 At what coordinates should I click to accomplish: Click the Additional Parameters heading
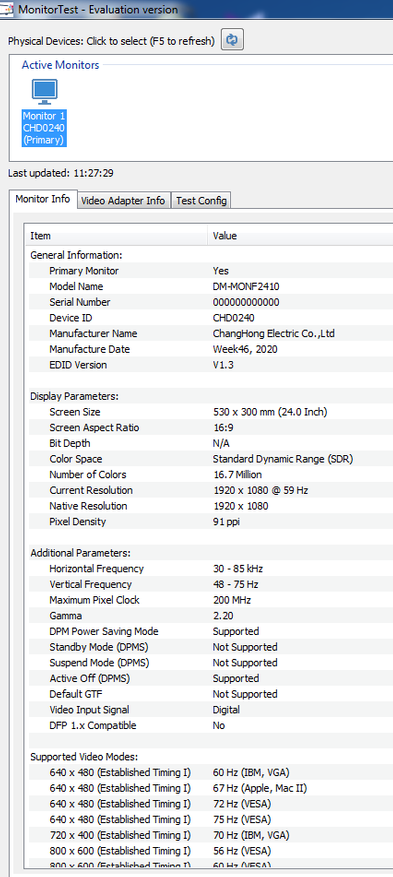80,553
